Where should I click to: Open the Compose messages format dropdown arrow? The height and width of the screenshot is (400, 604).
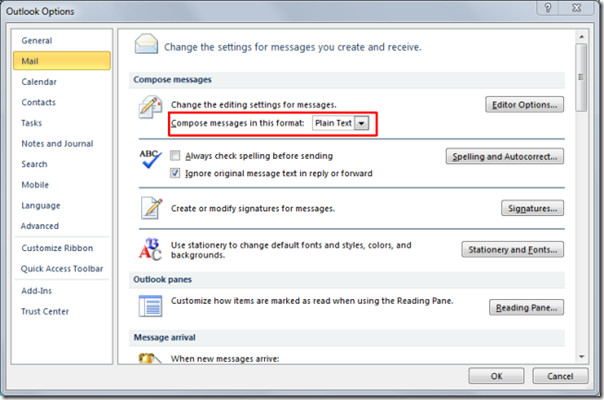pyautogui.click(x=361, y=123)
